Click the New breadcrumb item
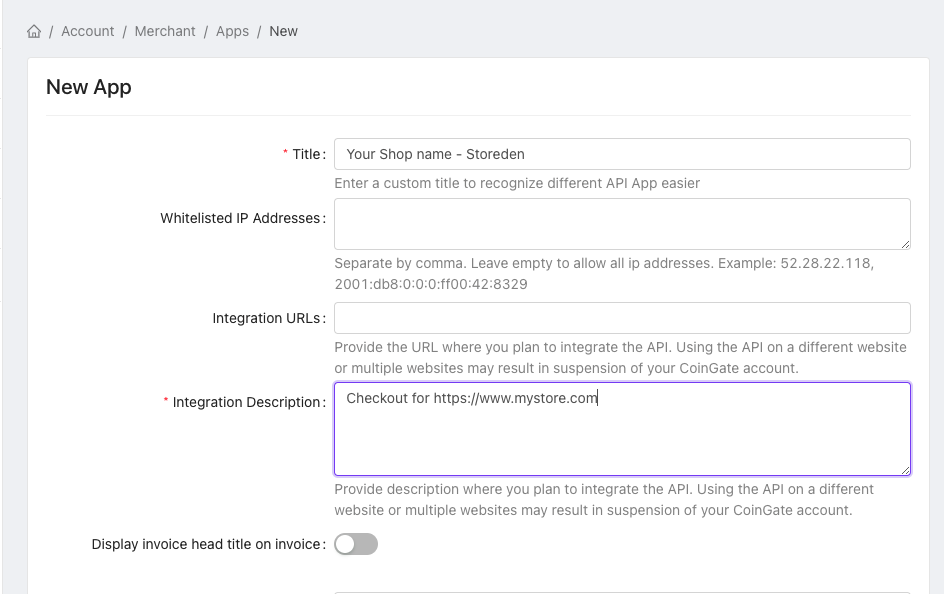The height and width of the screenshot is (594, 944). 283,31
